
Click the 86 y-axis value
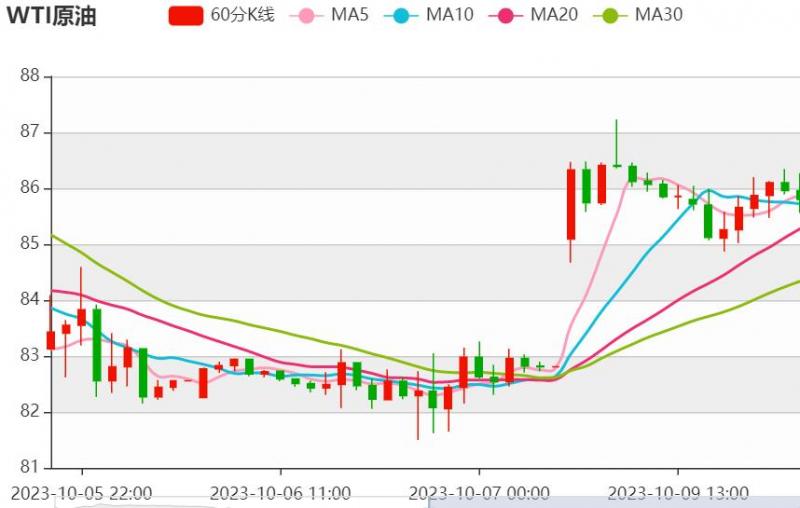click(30, 188)
